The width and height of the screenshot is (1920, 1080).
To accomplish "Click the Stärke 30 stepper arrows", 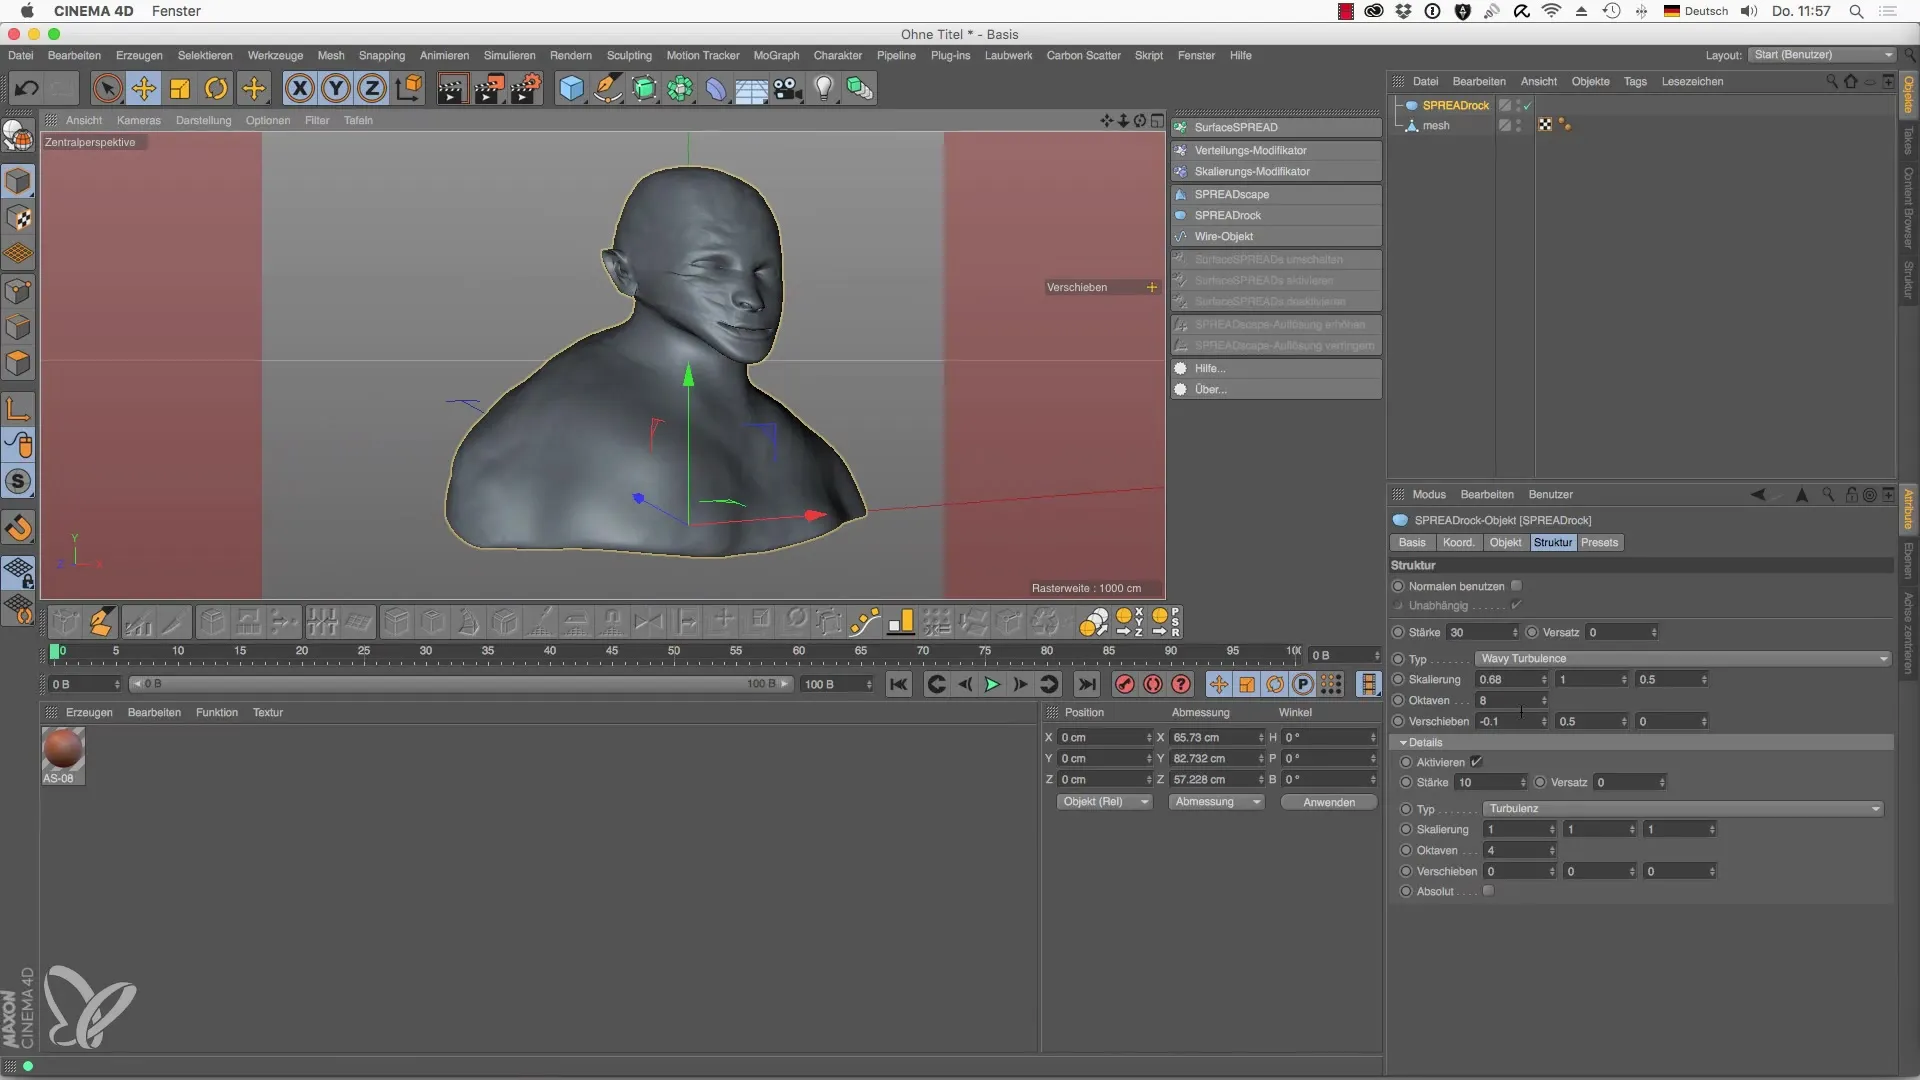I will [x=1514, y=632].
